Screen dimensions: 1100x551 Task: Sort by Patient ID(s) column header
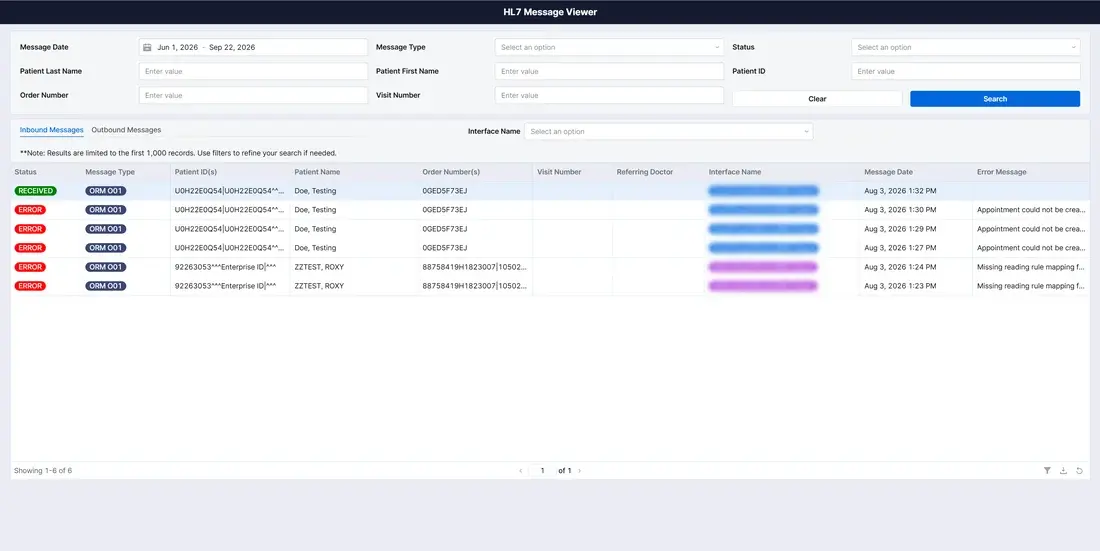(x=196, y=172)
